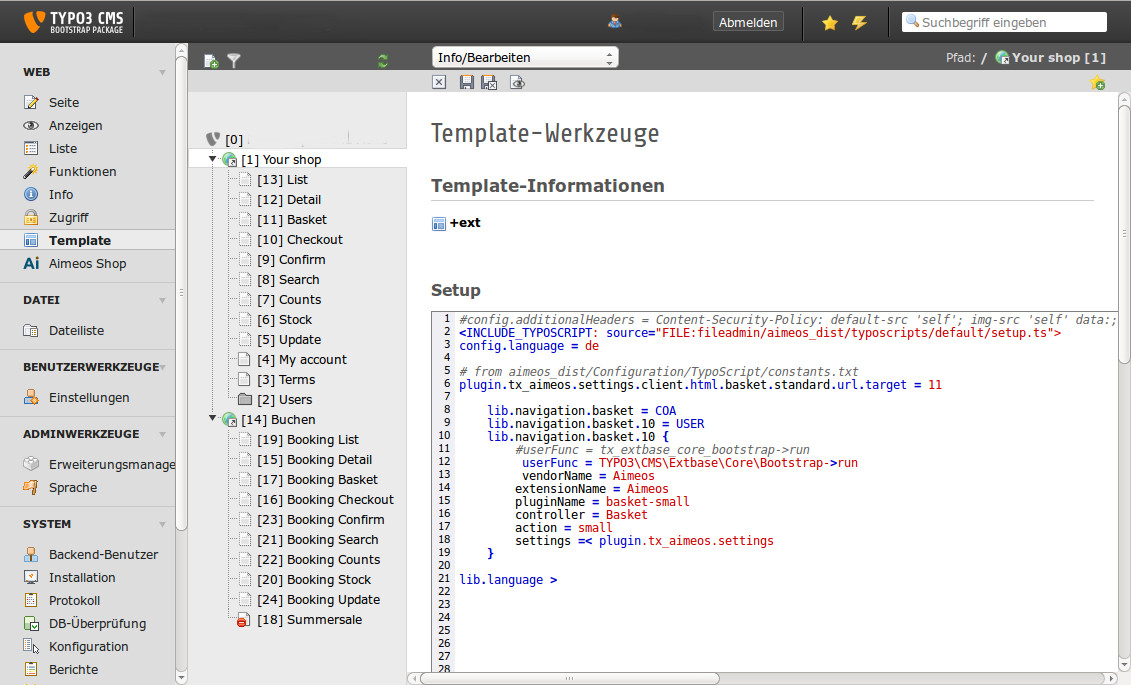Collapse the BENUTZERWERKZEUGE module group

click(163, 367)
